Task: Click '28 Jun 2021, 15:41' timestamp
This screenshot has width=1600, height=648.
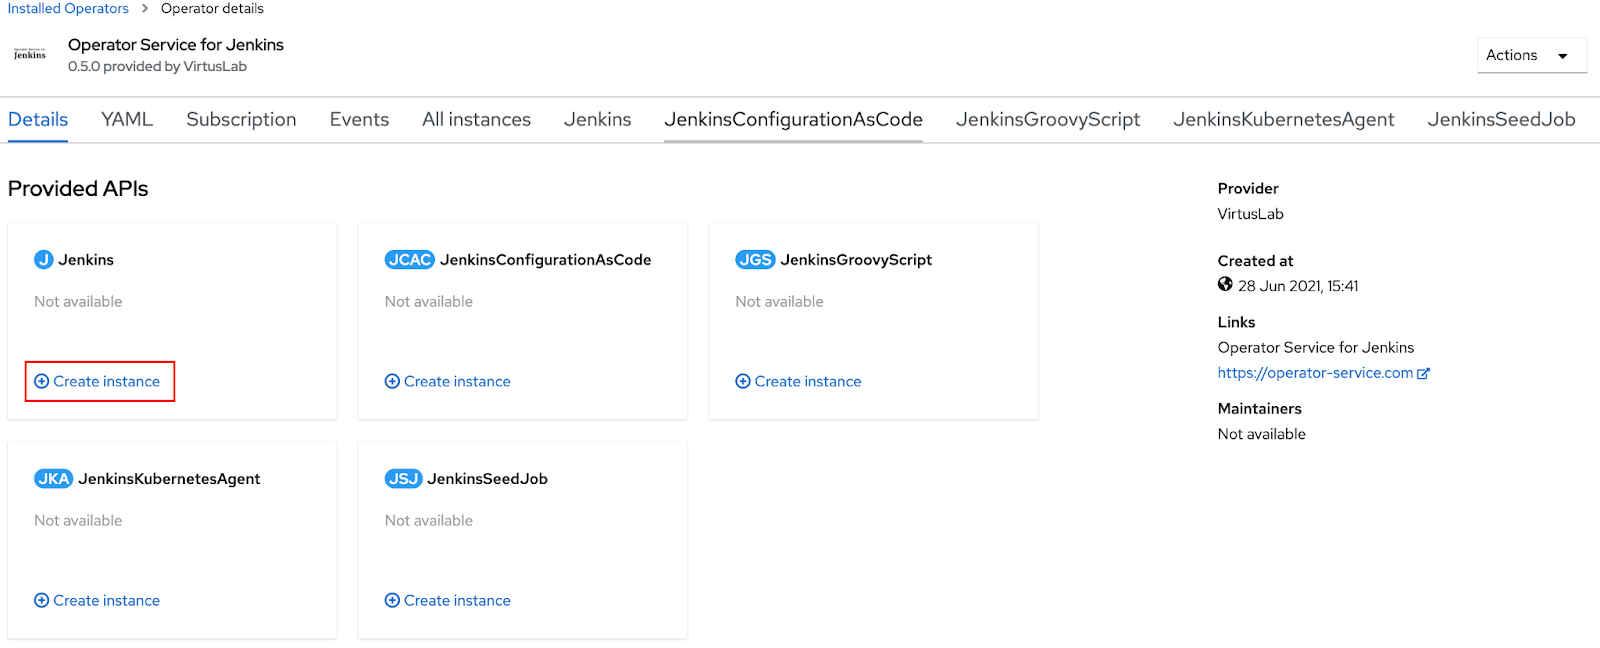Action: [1298, 286]
